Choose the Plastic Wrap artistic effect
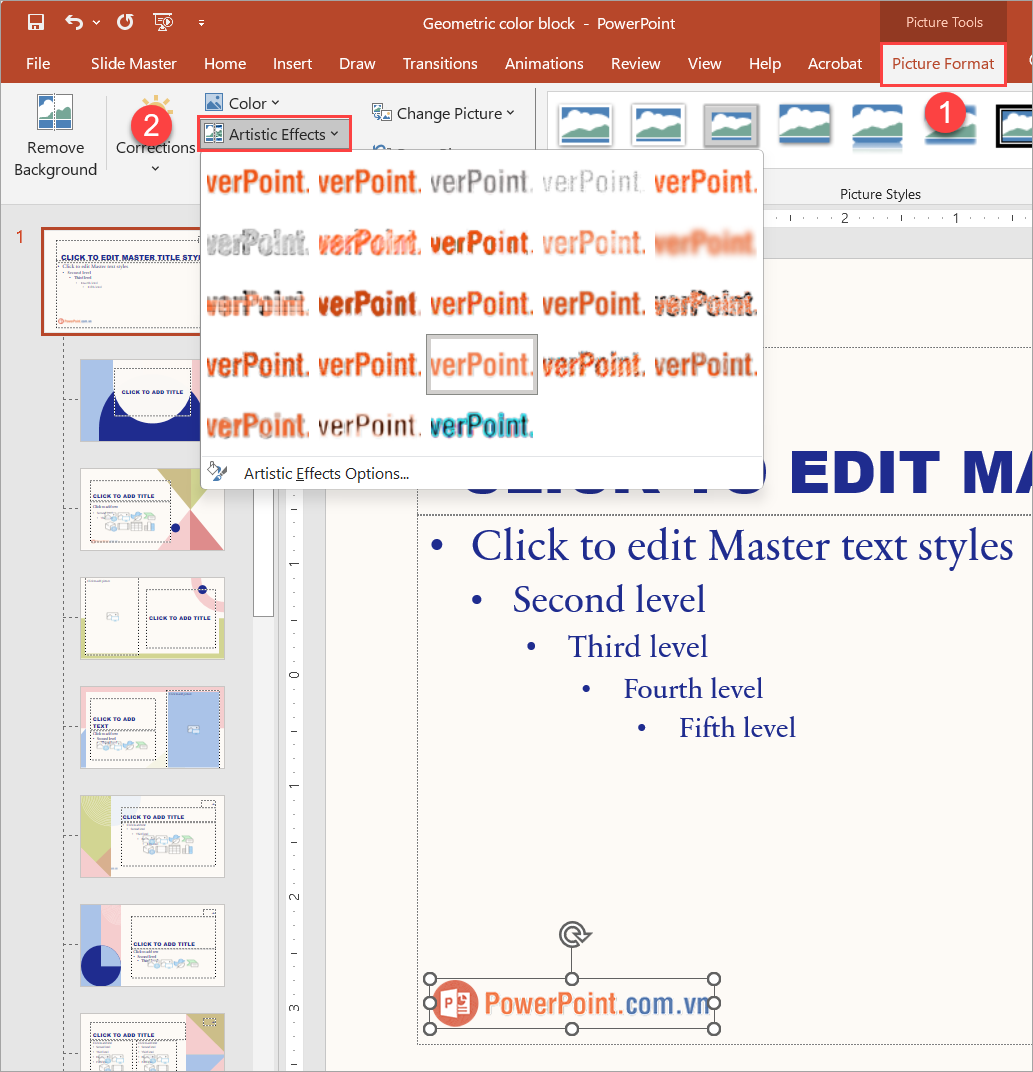 click(x=705, y=364)
